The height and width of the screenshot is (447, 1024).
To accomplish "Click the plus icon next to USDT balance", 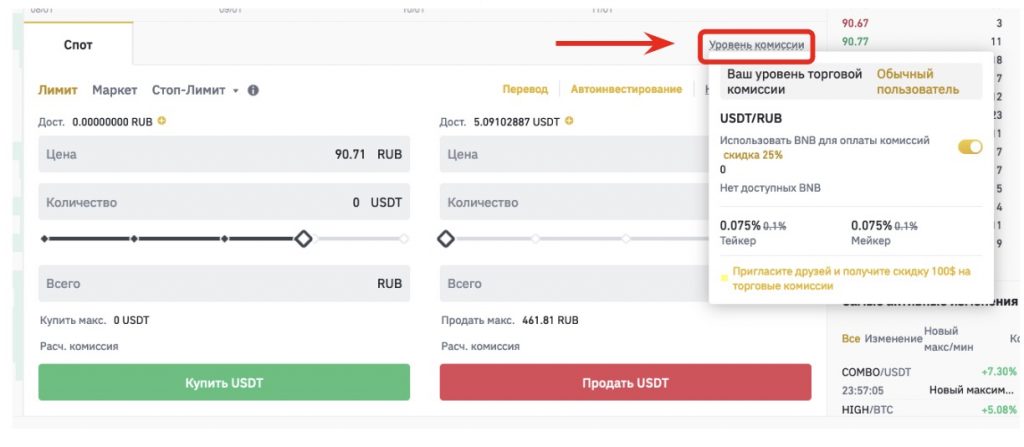I will point(569,121).
